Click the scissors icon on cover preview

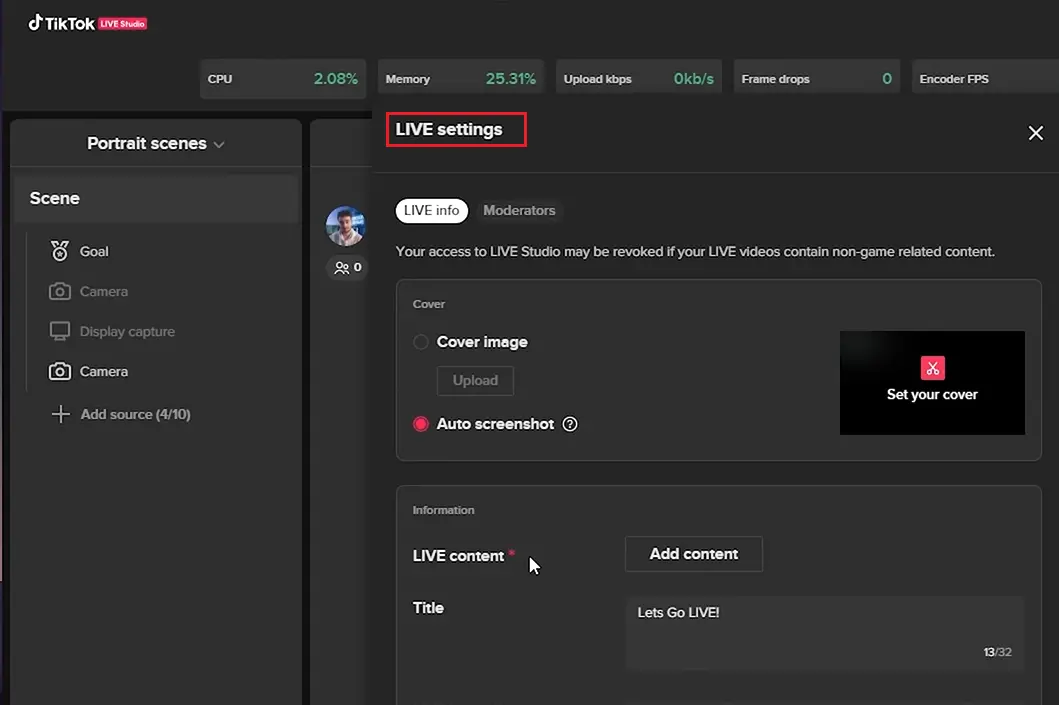pyautogui.click(x=932, y=368)
